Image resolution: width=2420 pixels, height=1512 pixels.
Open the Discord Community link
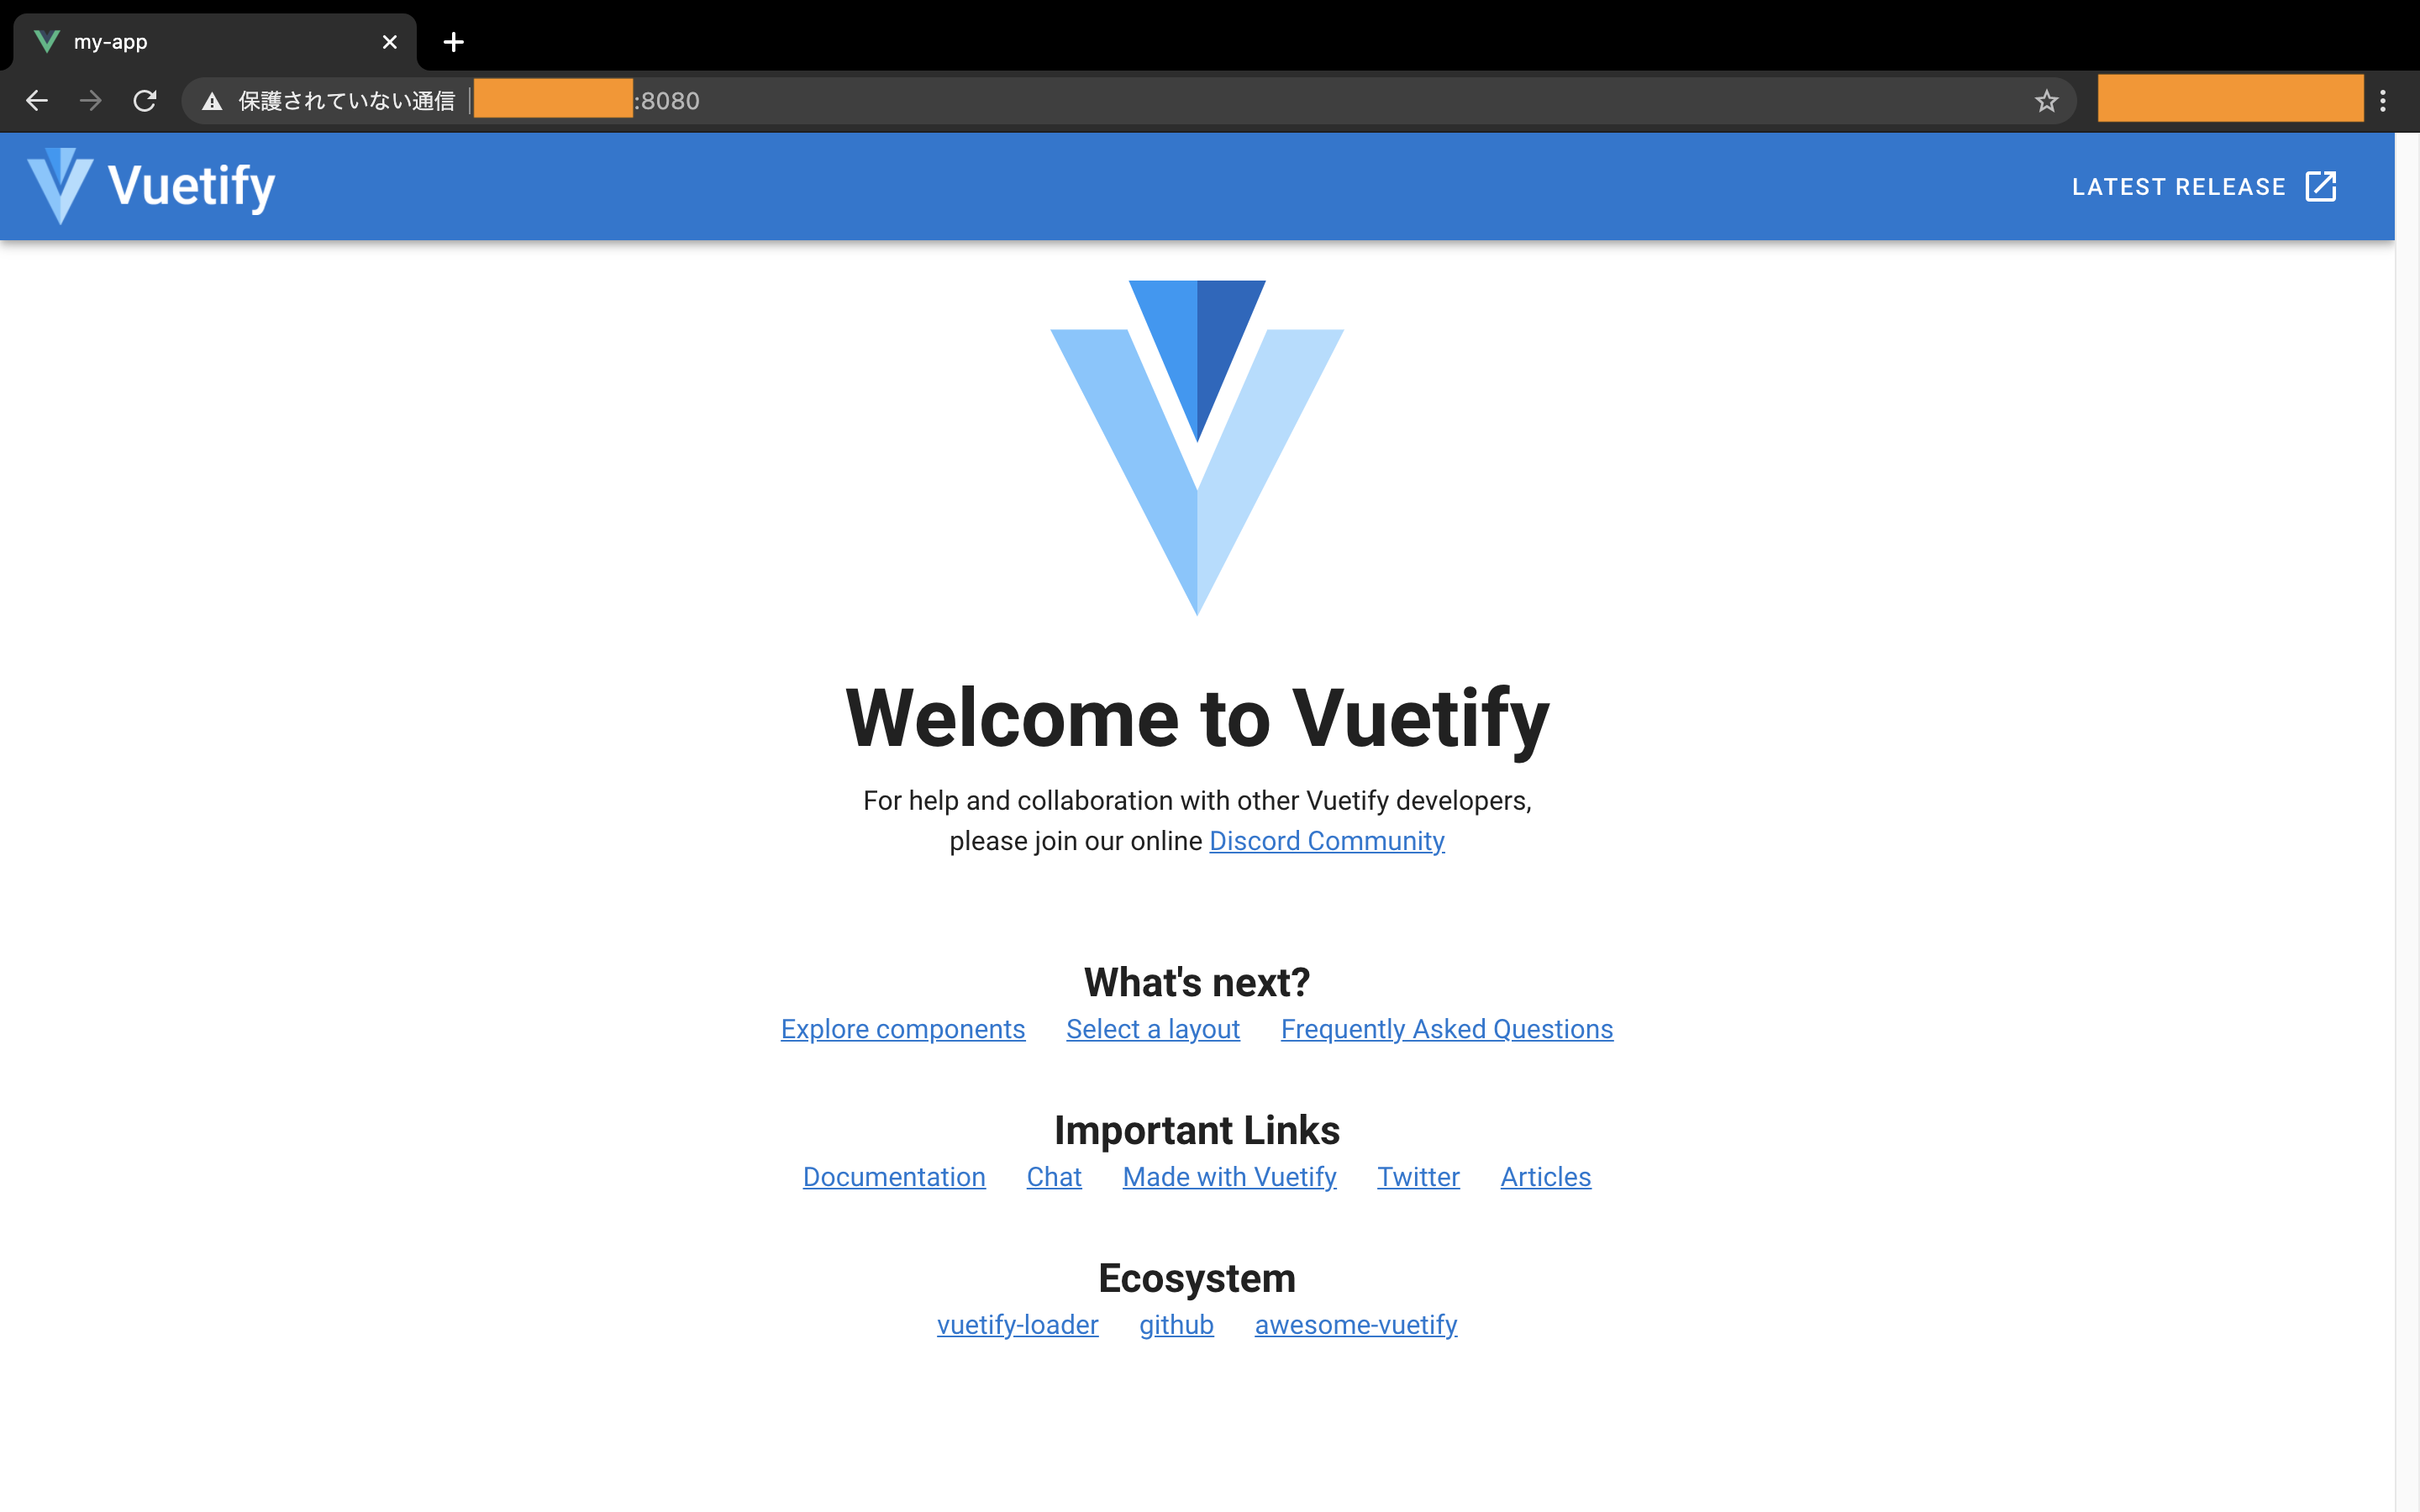[1328, 840]
